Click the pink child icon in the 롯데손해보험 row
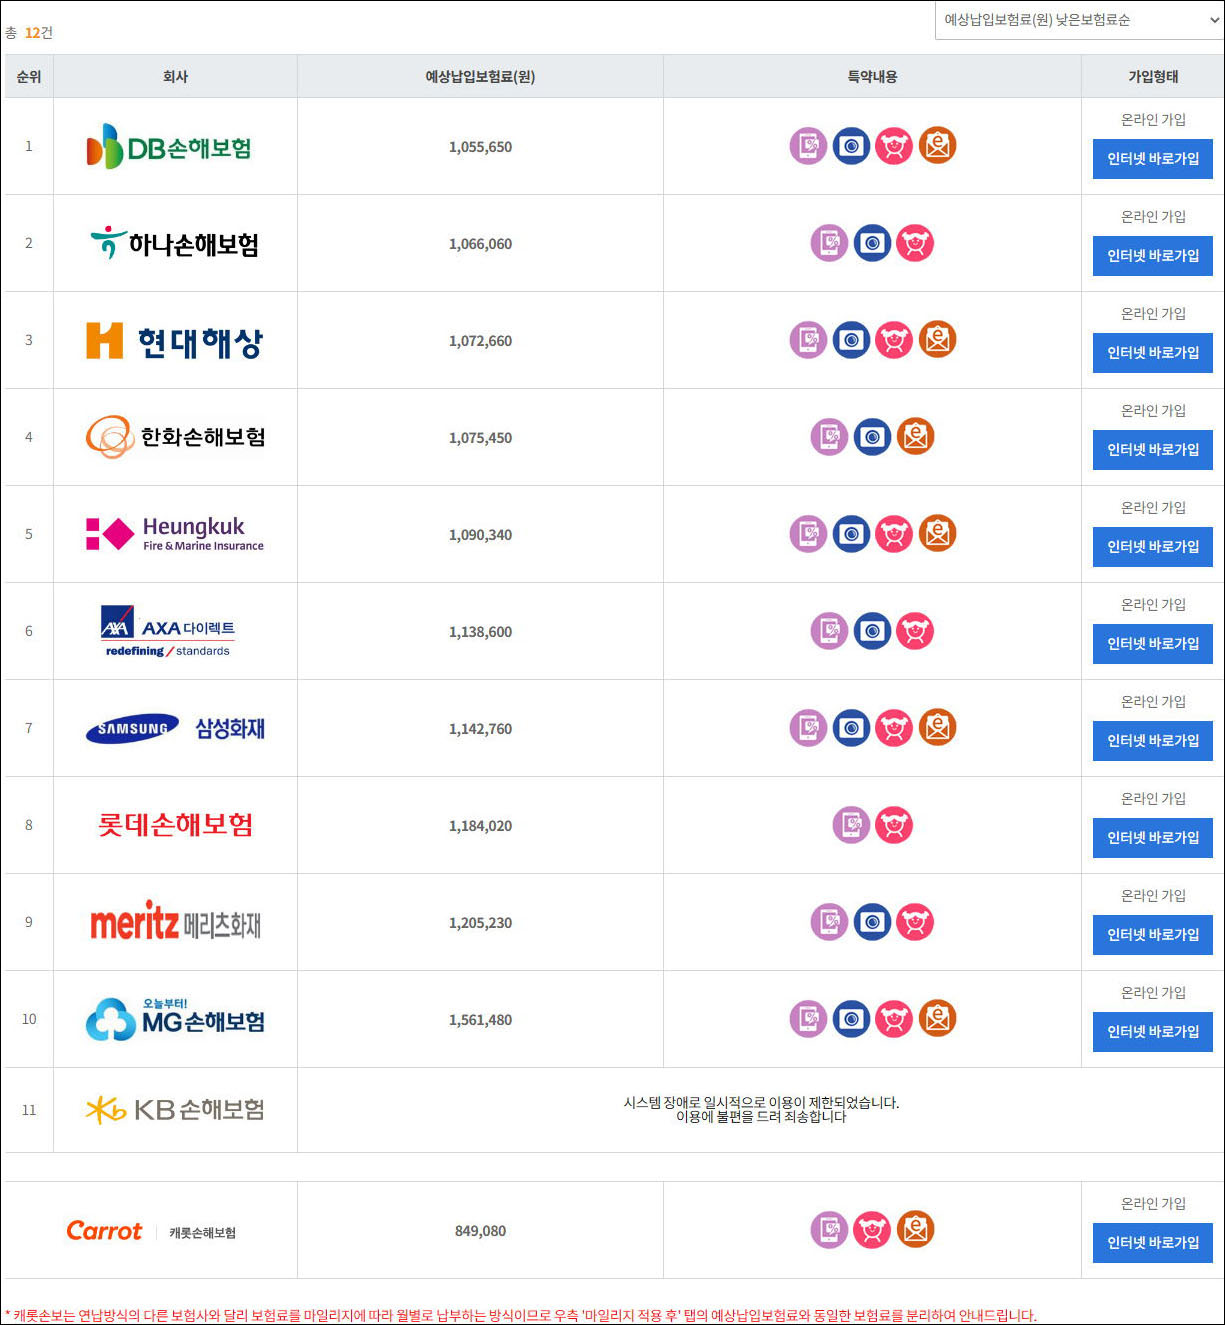 tap(894, 825)
